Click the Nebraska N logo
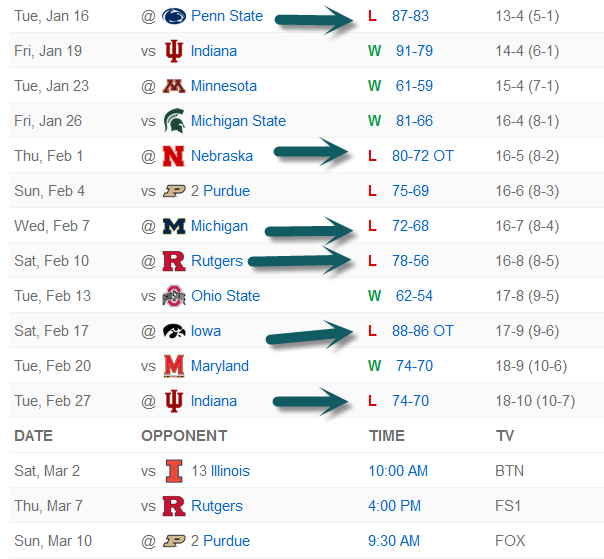This screenshot has height=559, width=604. point(175,156)
